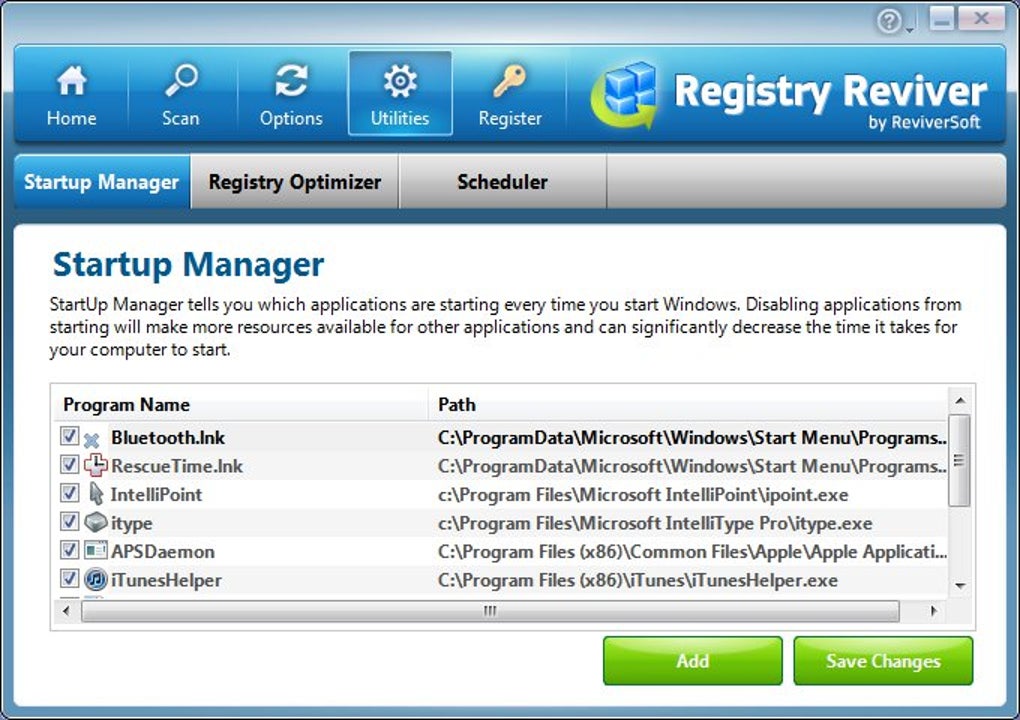Select the APSDaemon program name
The width and height of the screenshot is (1020, 720).
click(x=163, y=552)
